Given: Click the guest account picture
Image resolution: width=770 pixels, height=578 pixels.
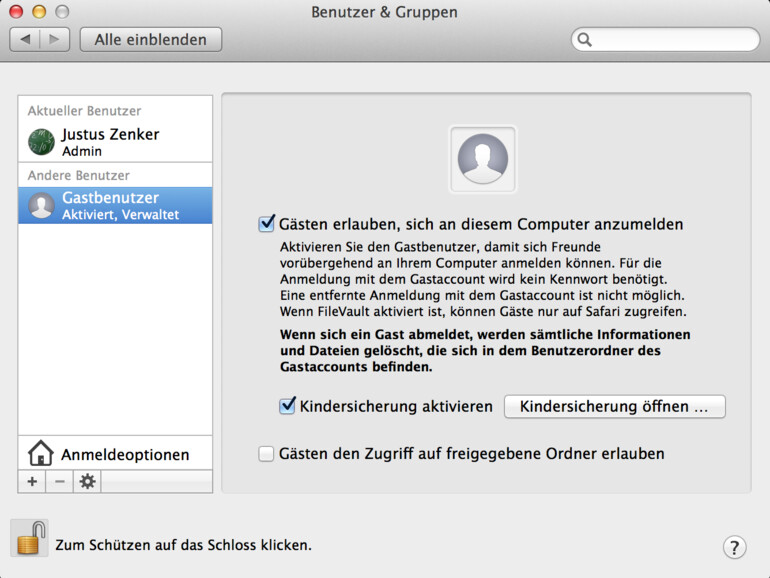Looking at the screenshot, I should coord(483,159).
